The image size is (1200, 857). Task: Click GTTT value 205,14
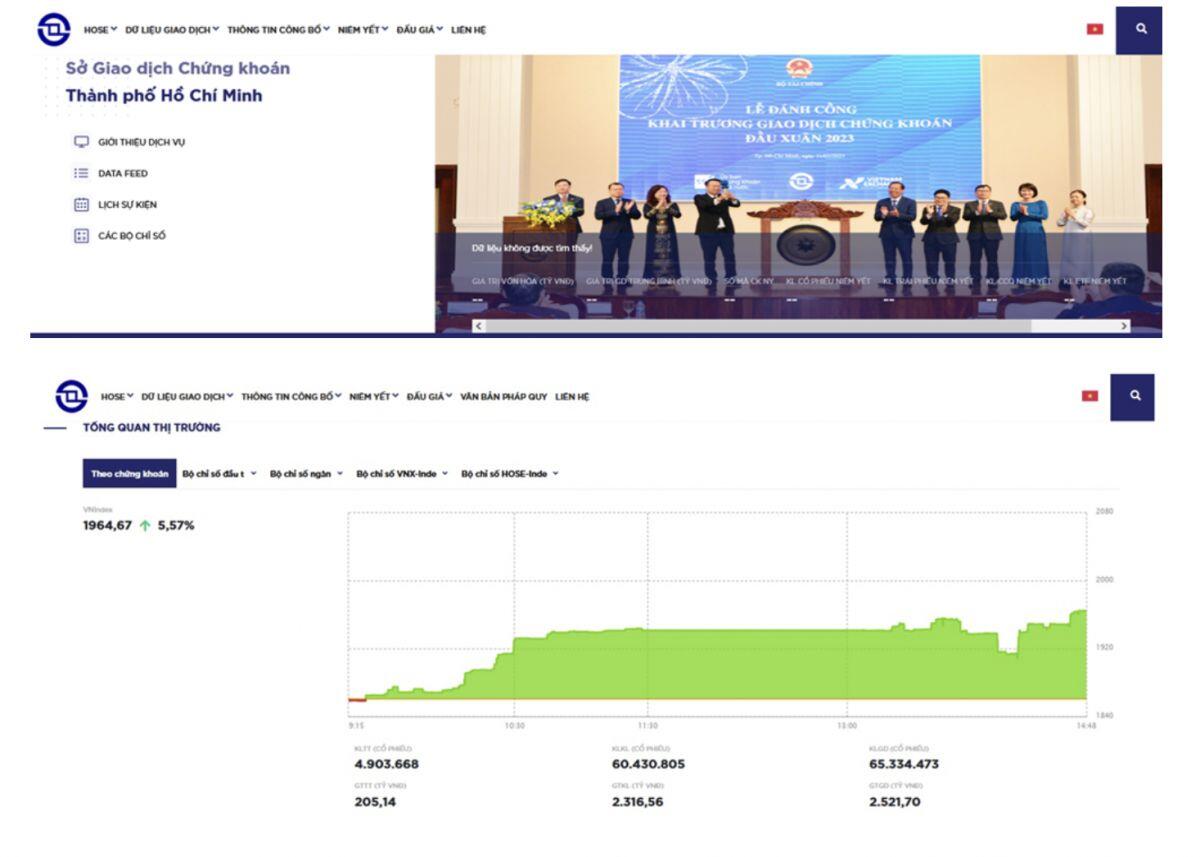click(x=375, y=802)
